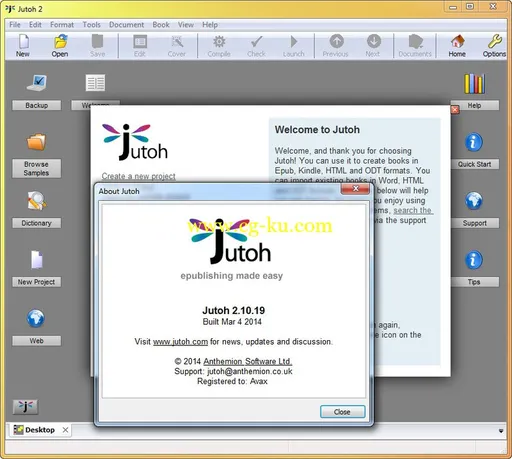512x459 pixels.
Task: Close the Welcome panel with red X
Action: 455,109
